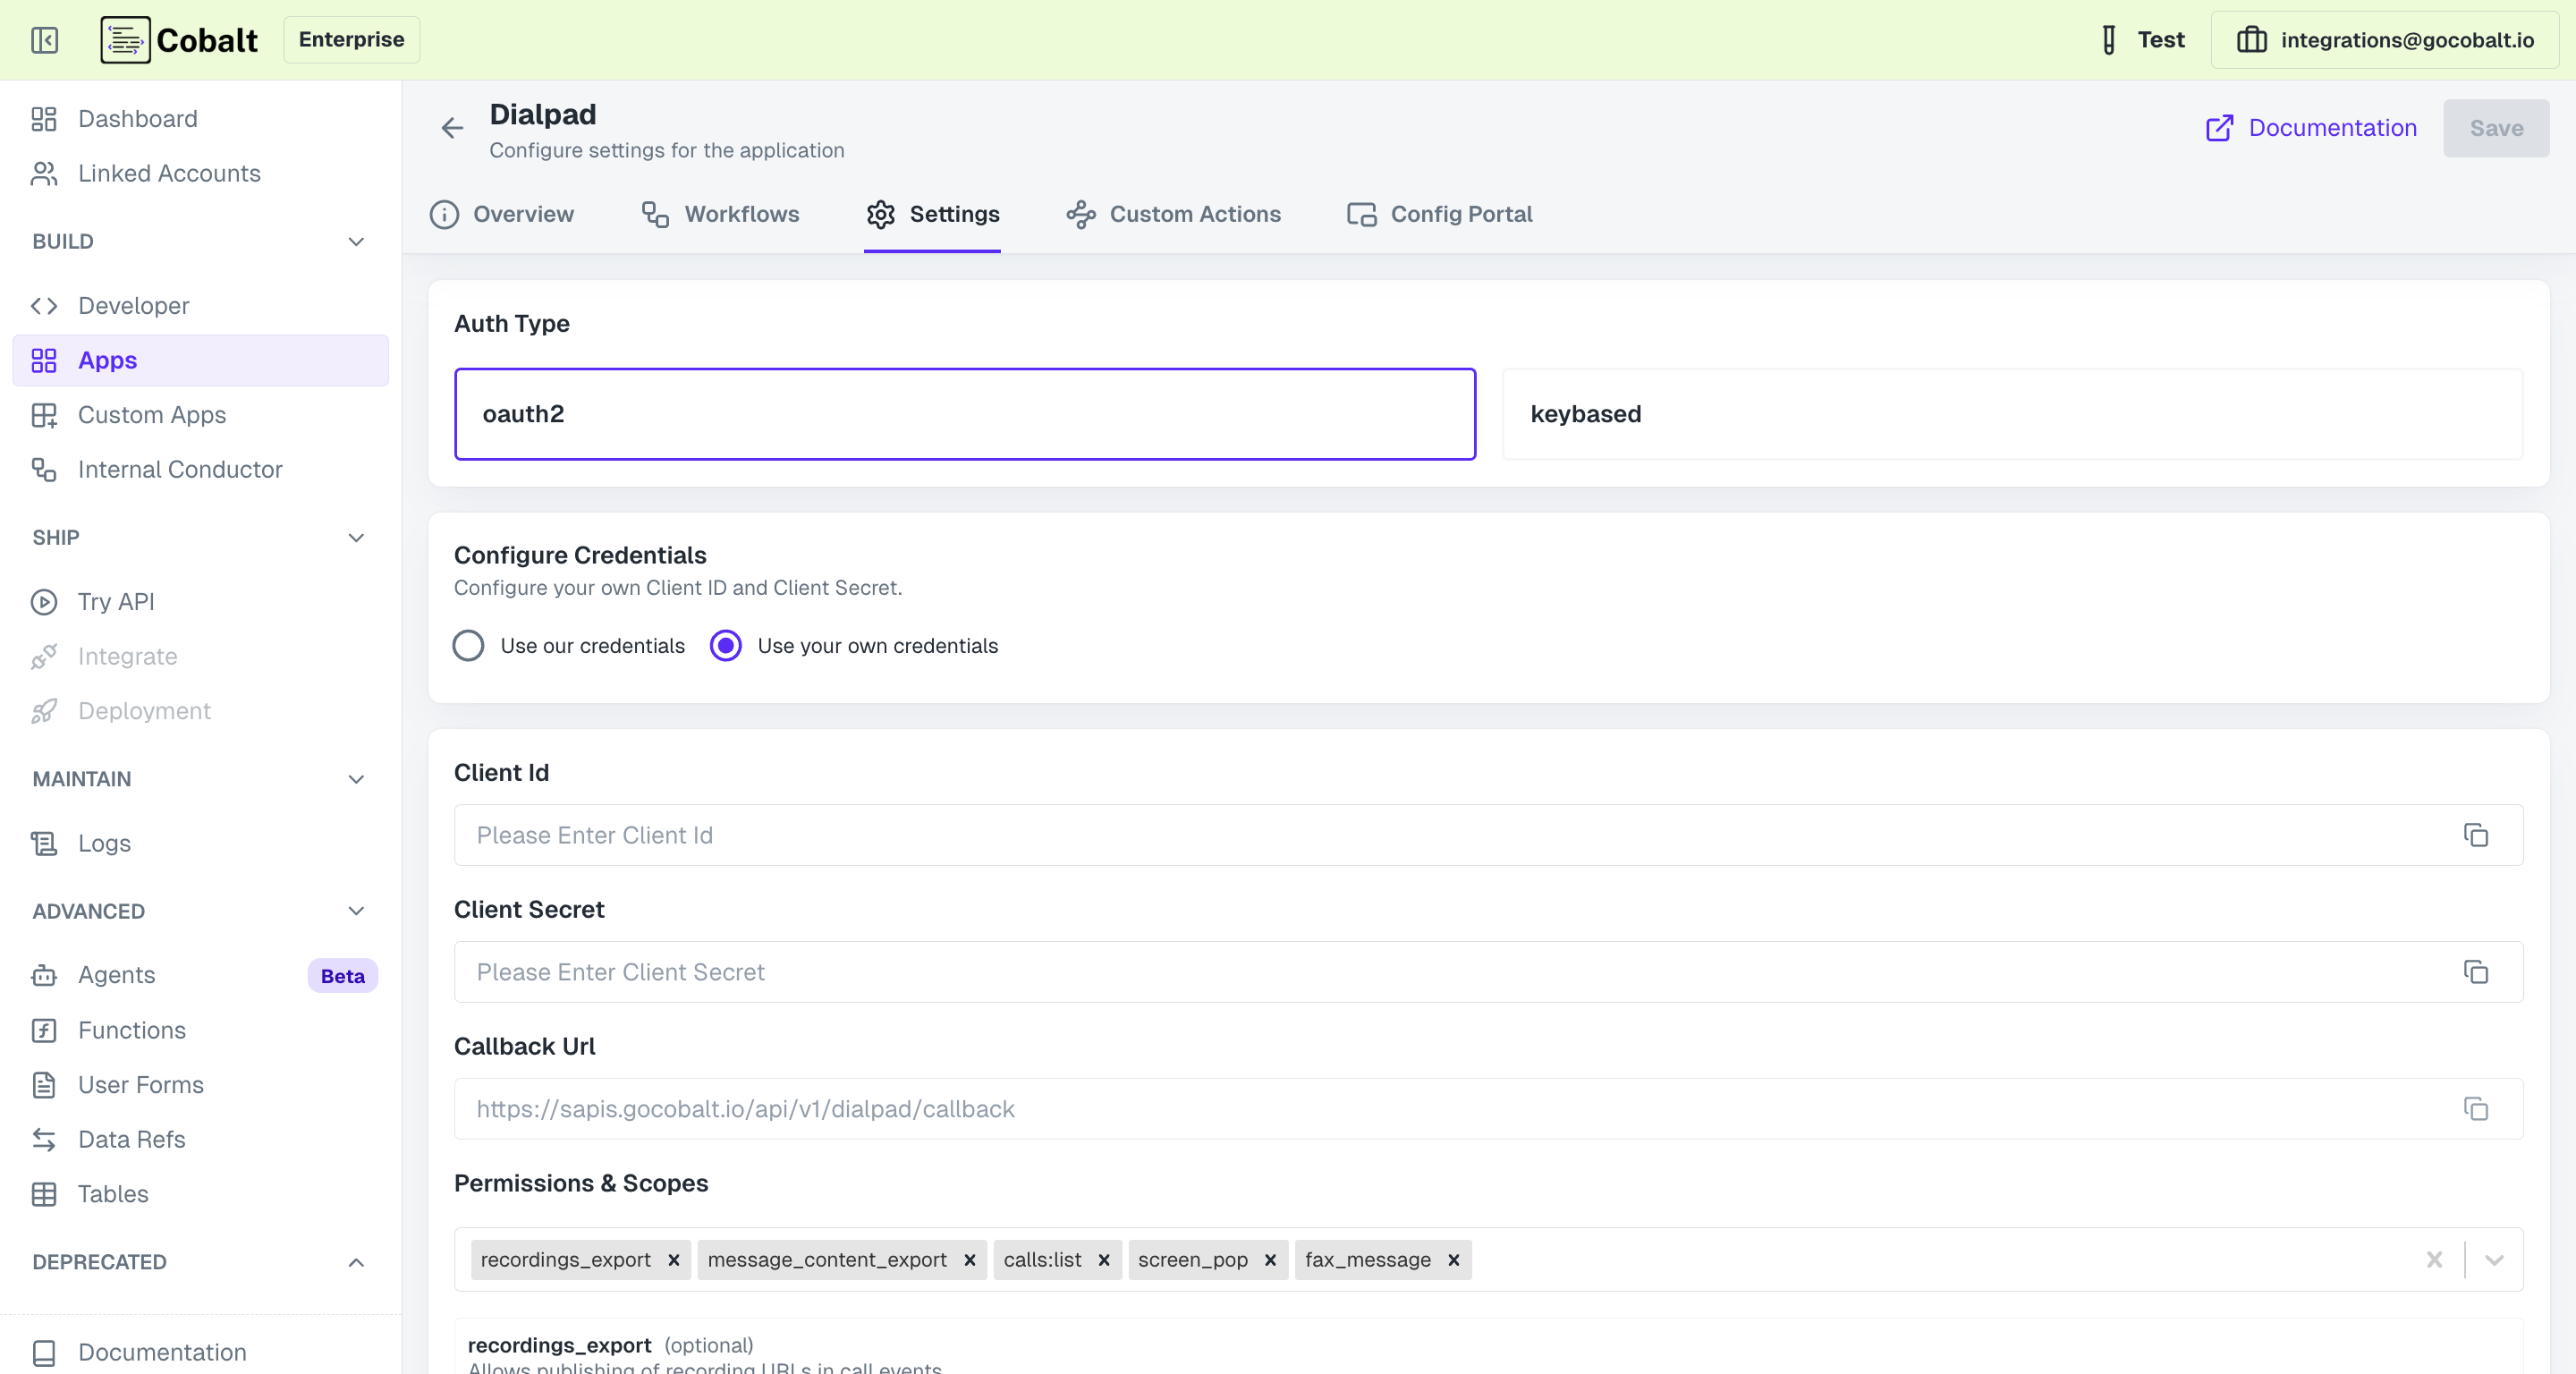This screenshot has height=1374, width=2576.
Task: View Logs under Maintain
Action: [x=105, y=842]
